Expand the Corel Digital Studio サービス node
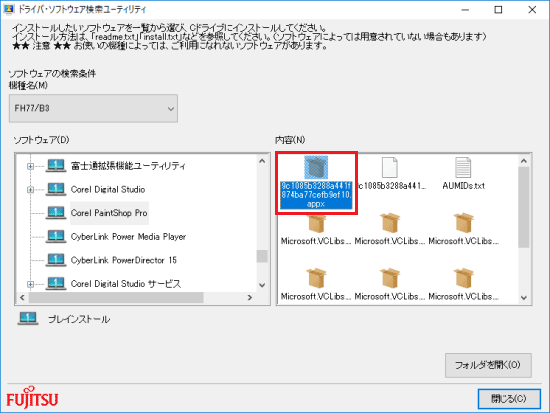 pyautogui.click(x=31, y=284)
